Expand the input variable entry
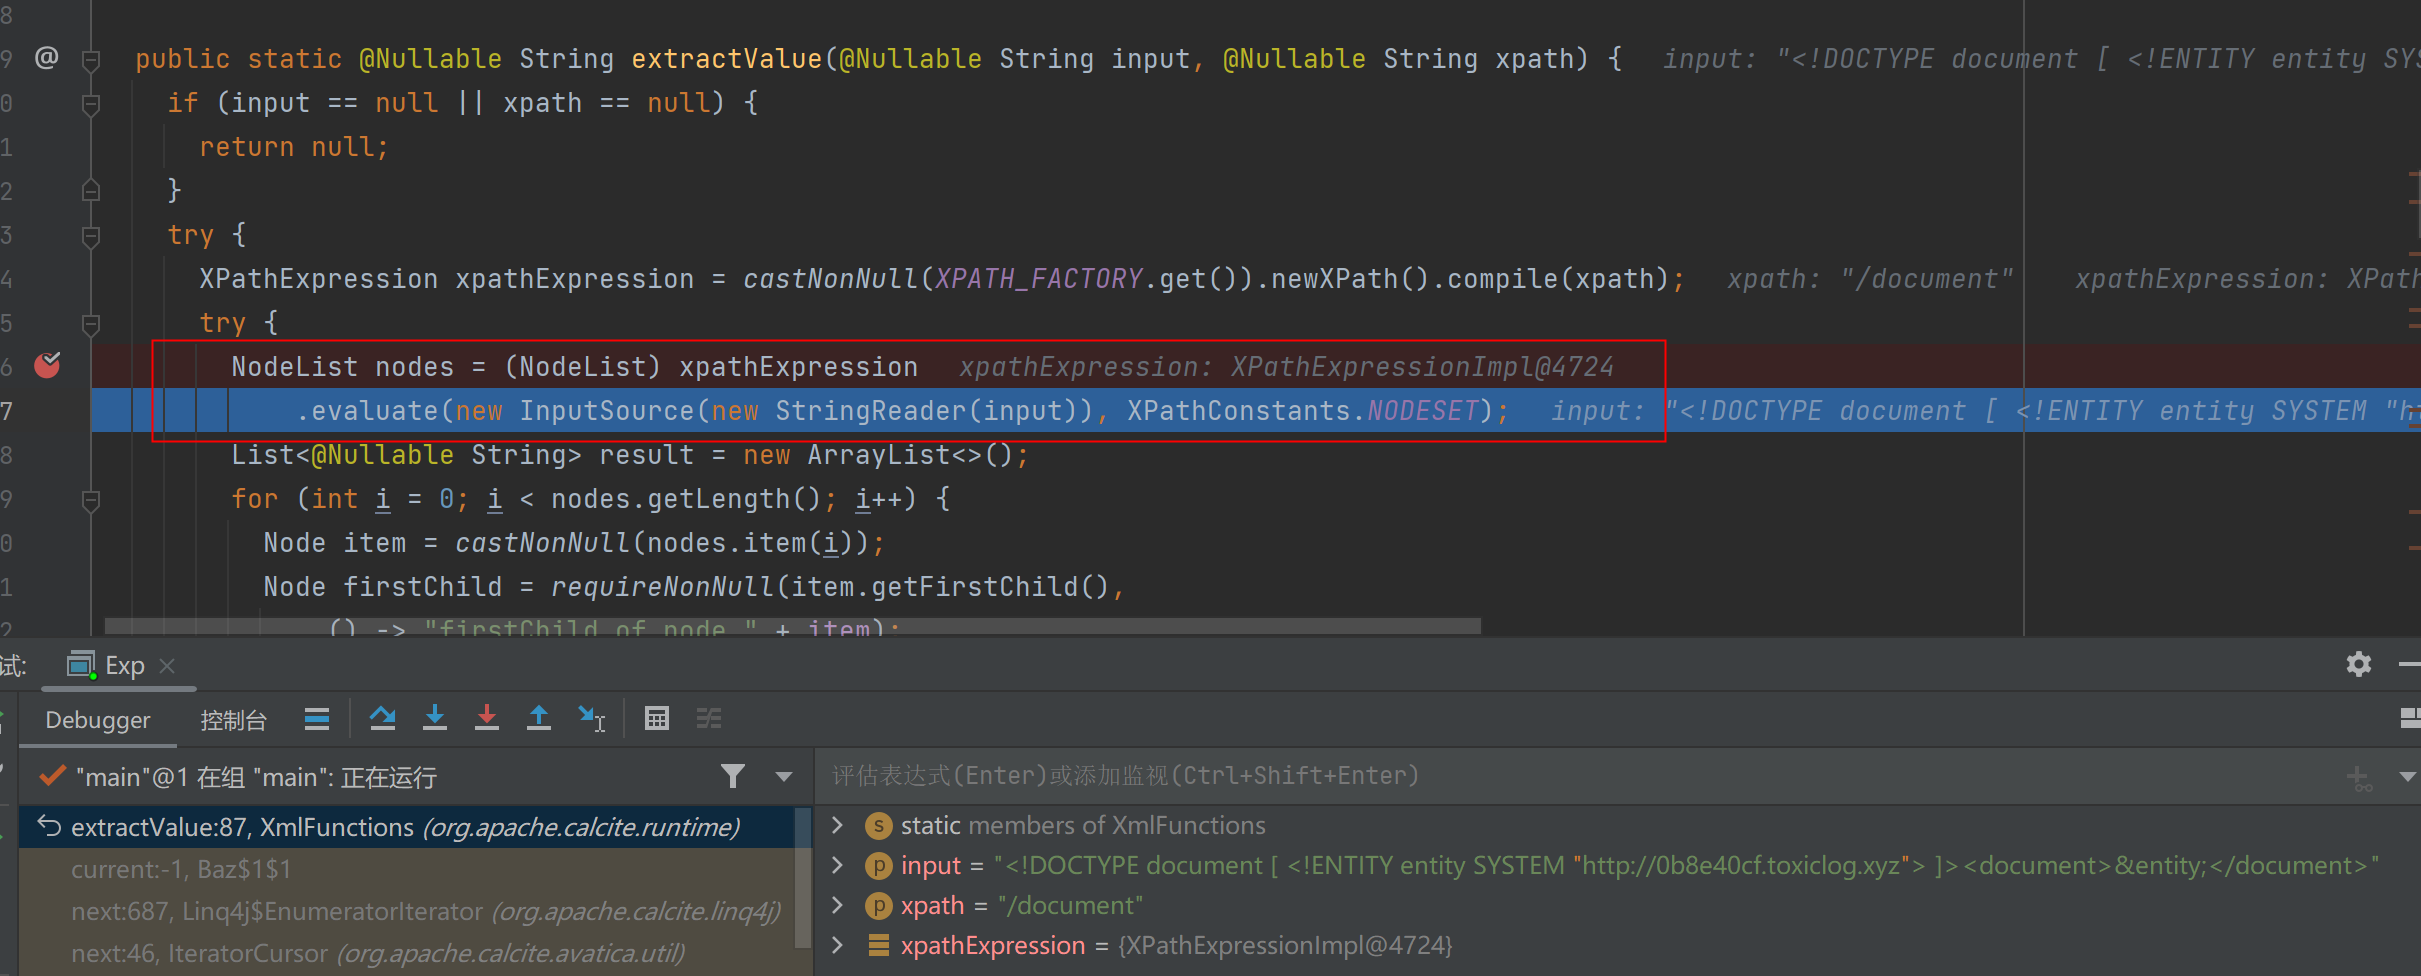This screenshot has width=2421, height=976. click(836, 865)
